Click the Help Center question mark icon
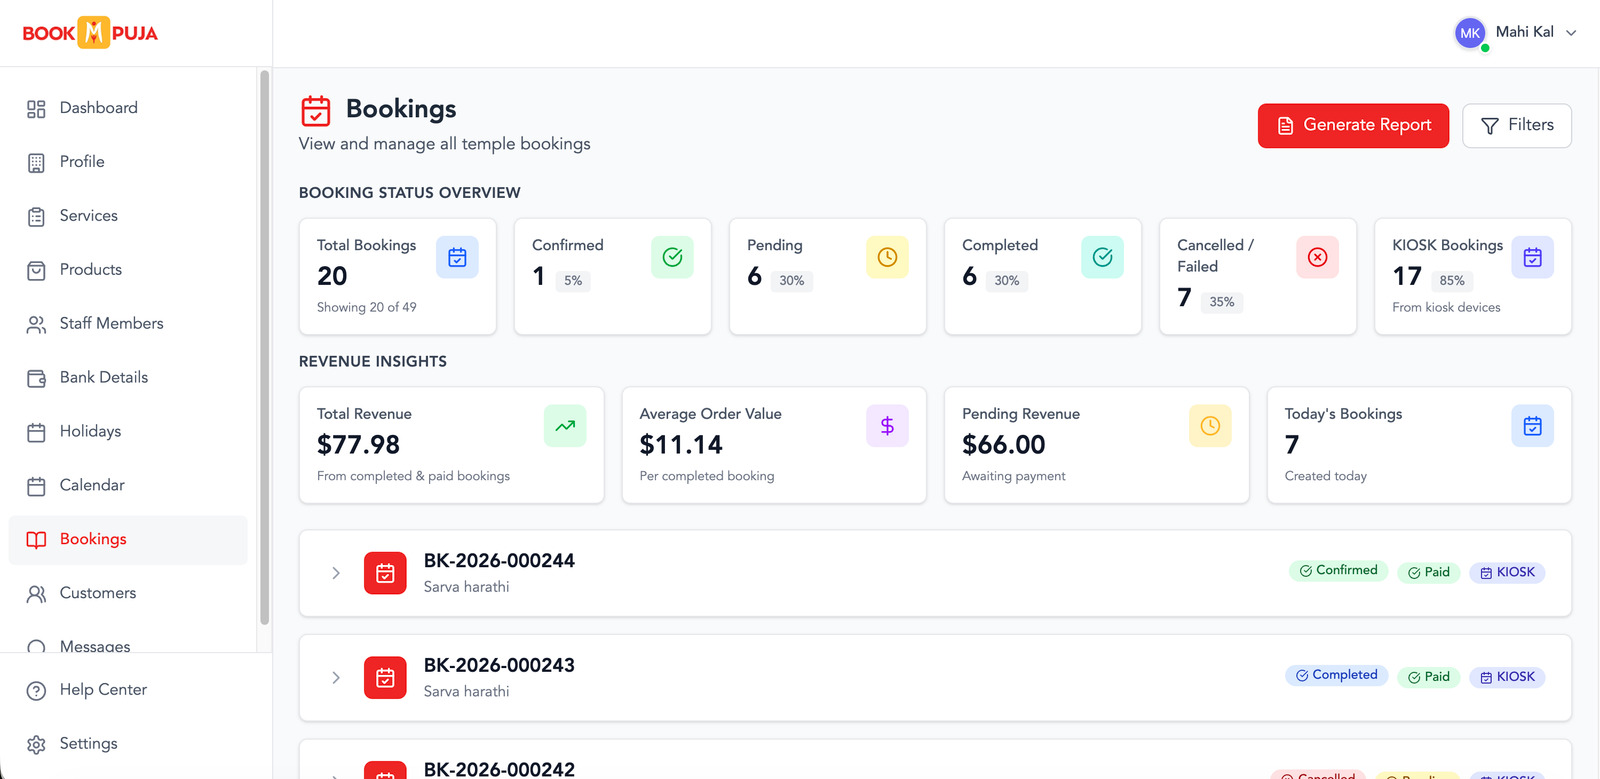Viewport: 1600px width, 779px height. [x=36, y=690]
